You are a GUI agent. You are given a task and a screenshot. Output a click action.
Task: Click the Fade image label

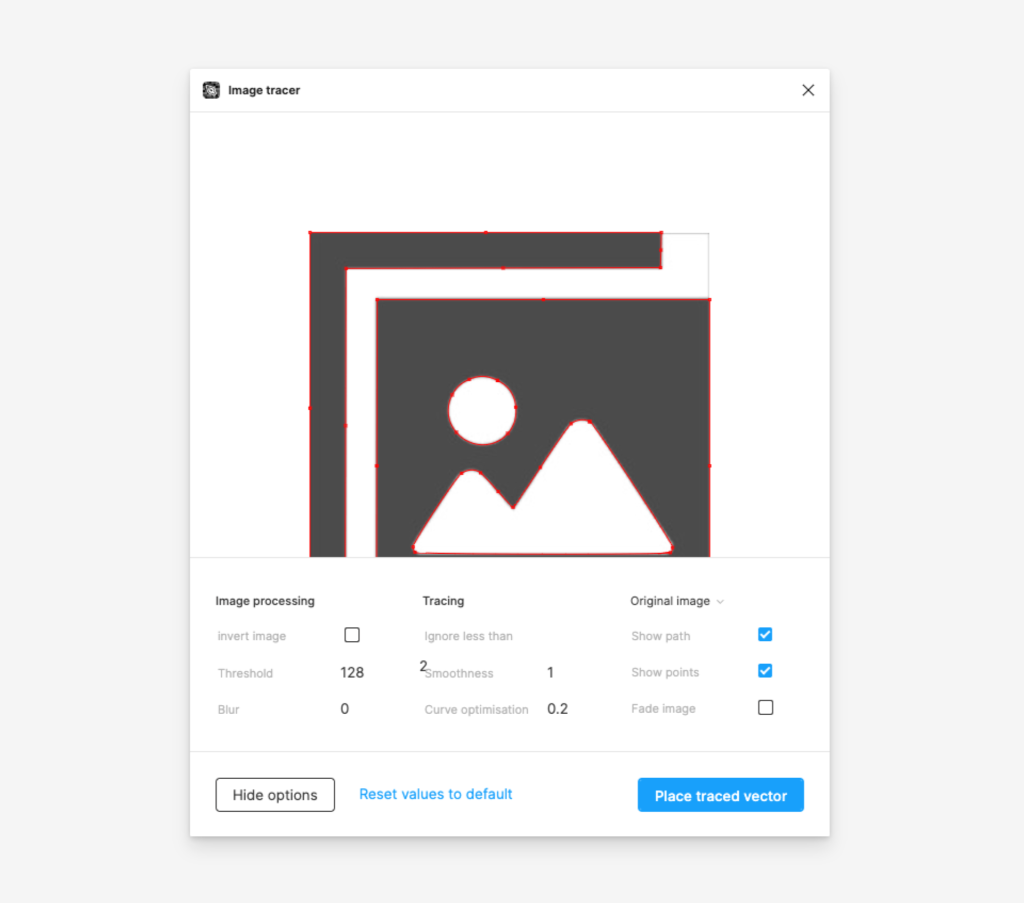pyautogui.click(x=663, y=708)
